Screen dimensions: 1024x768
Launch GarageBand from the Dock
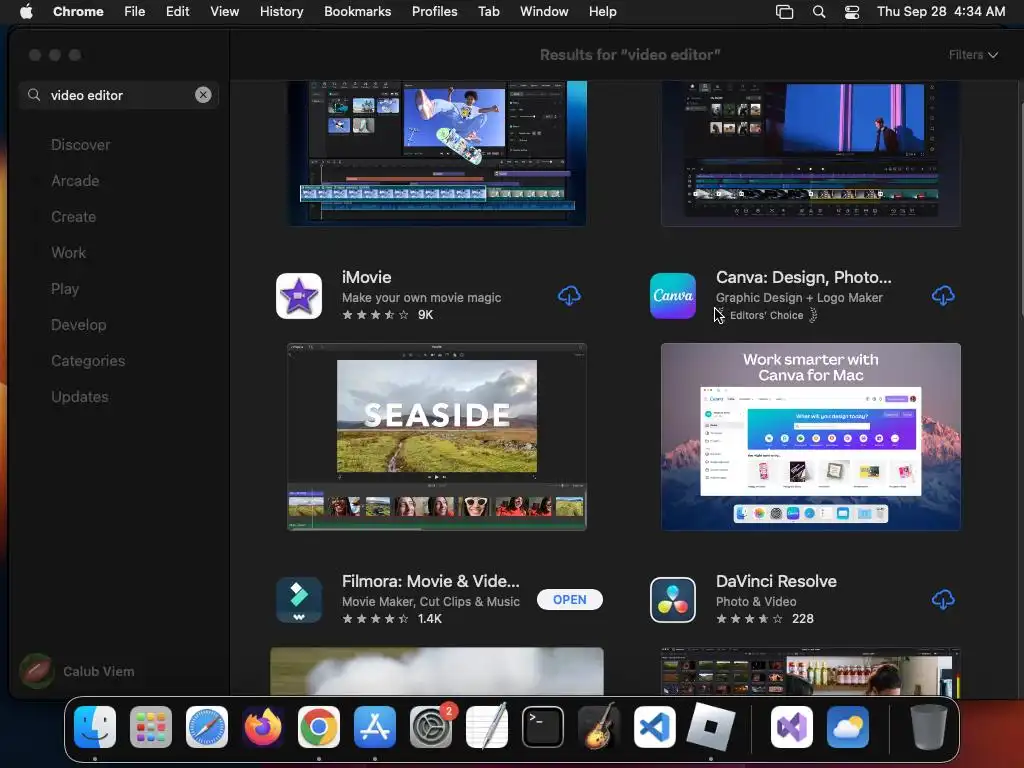coord(599,727)
